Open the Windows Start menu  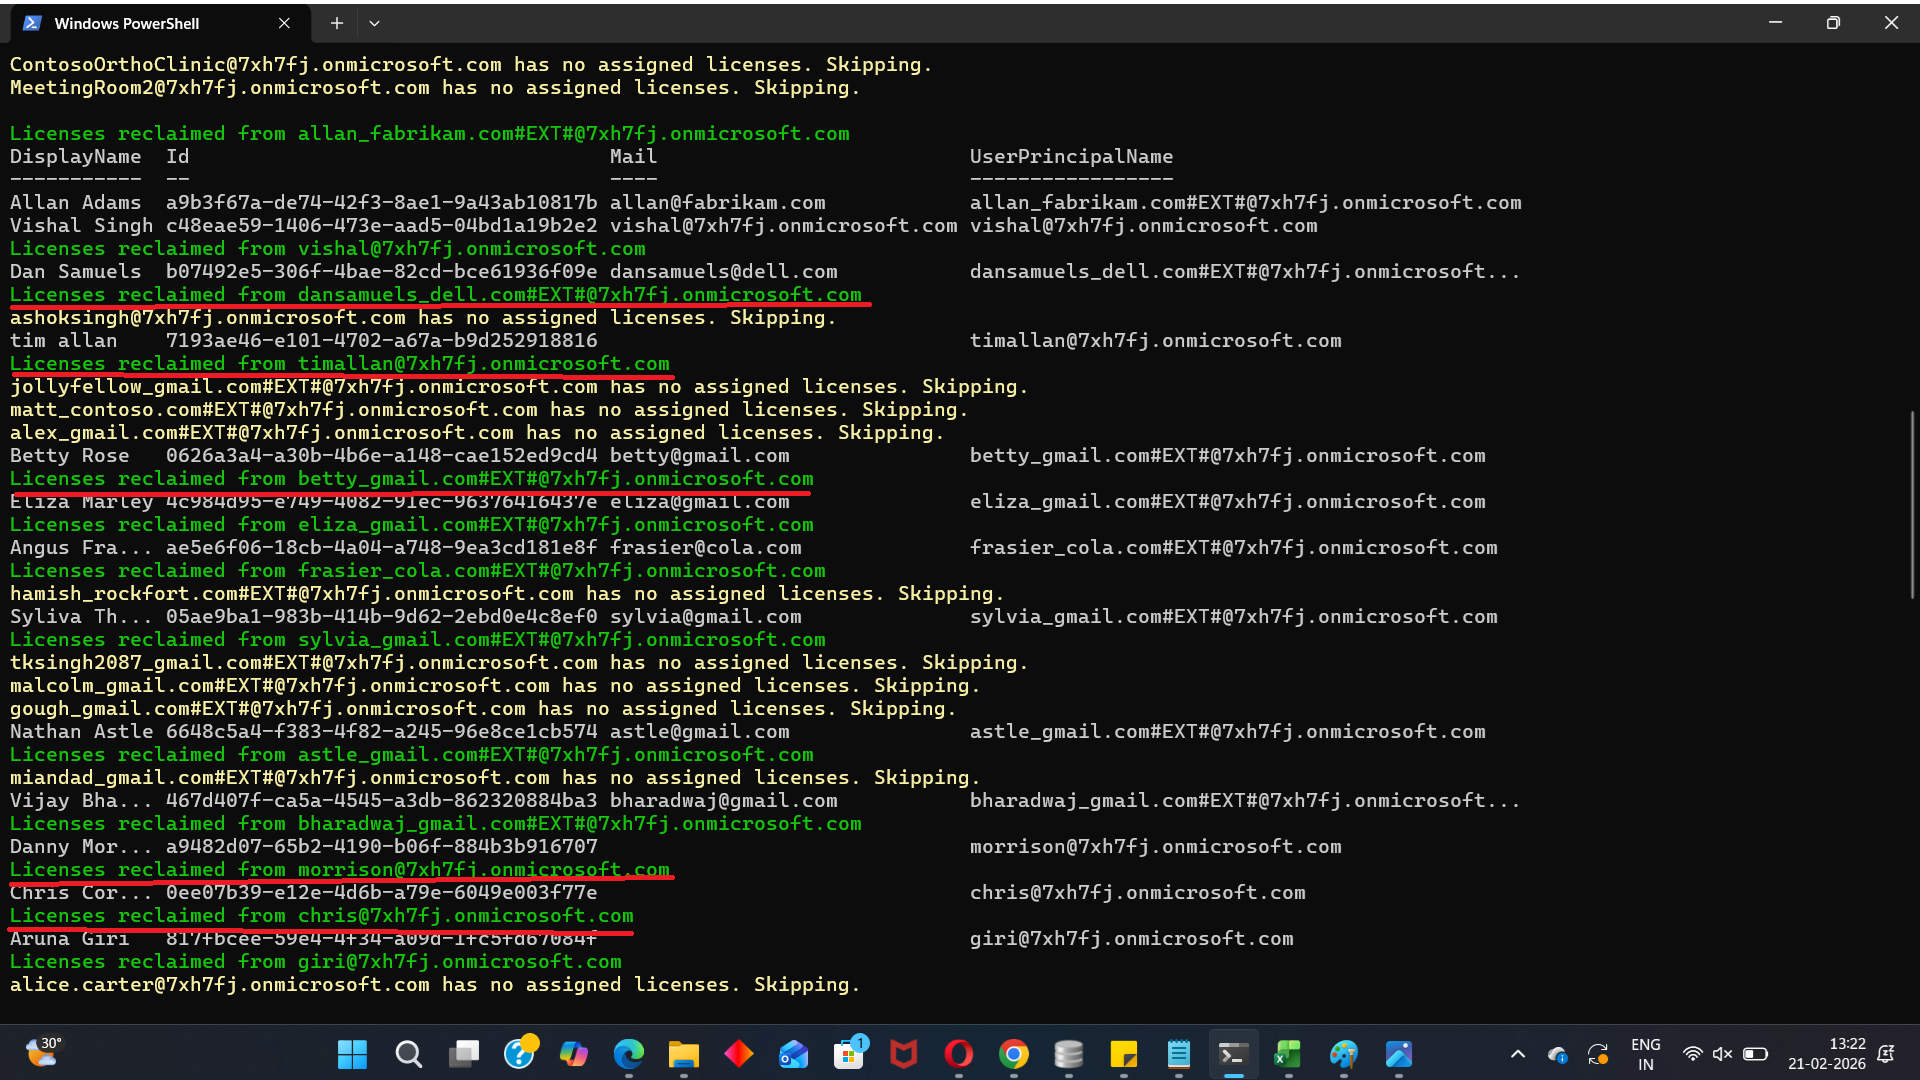click(352, 1054)
